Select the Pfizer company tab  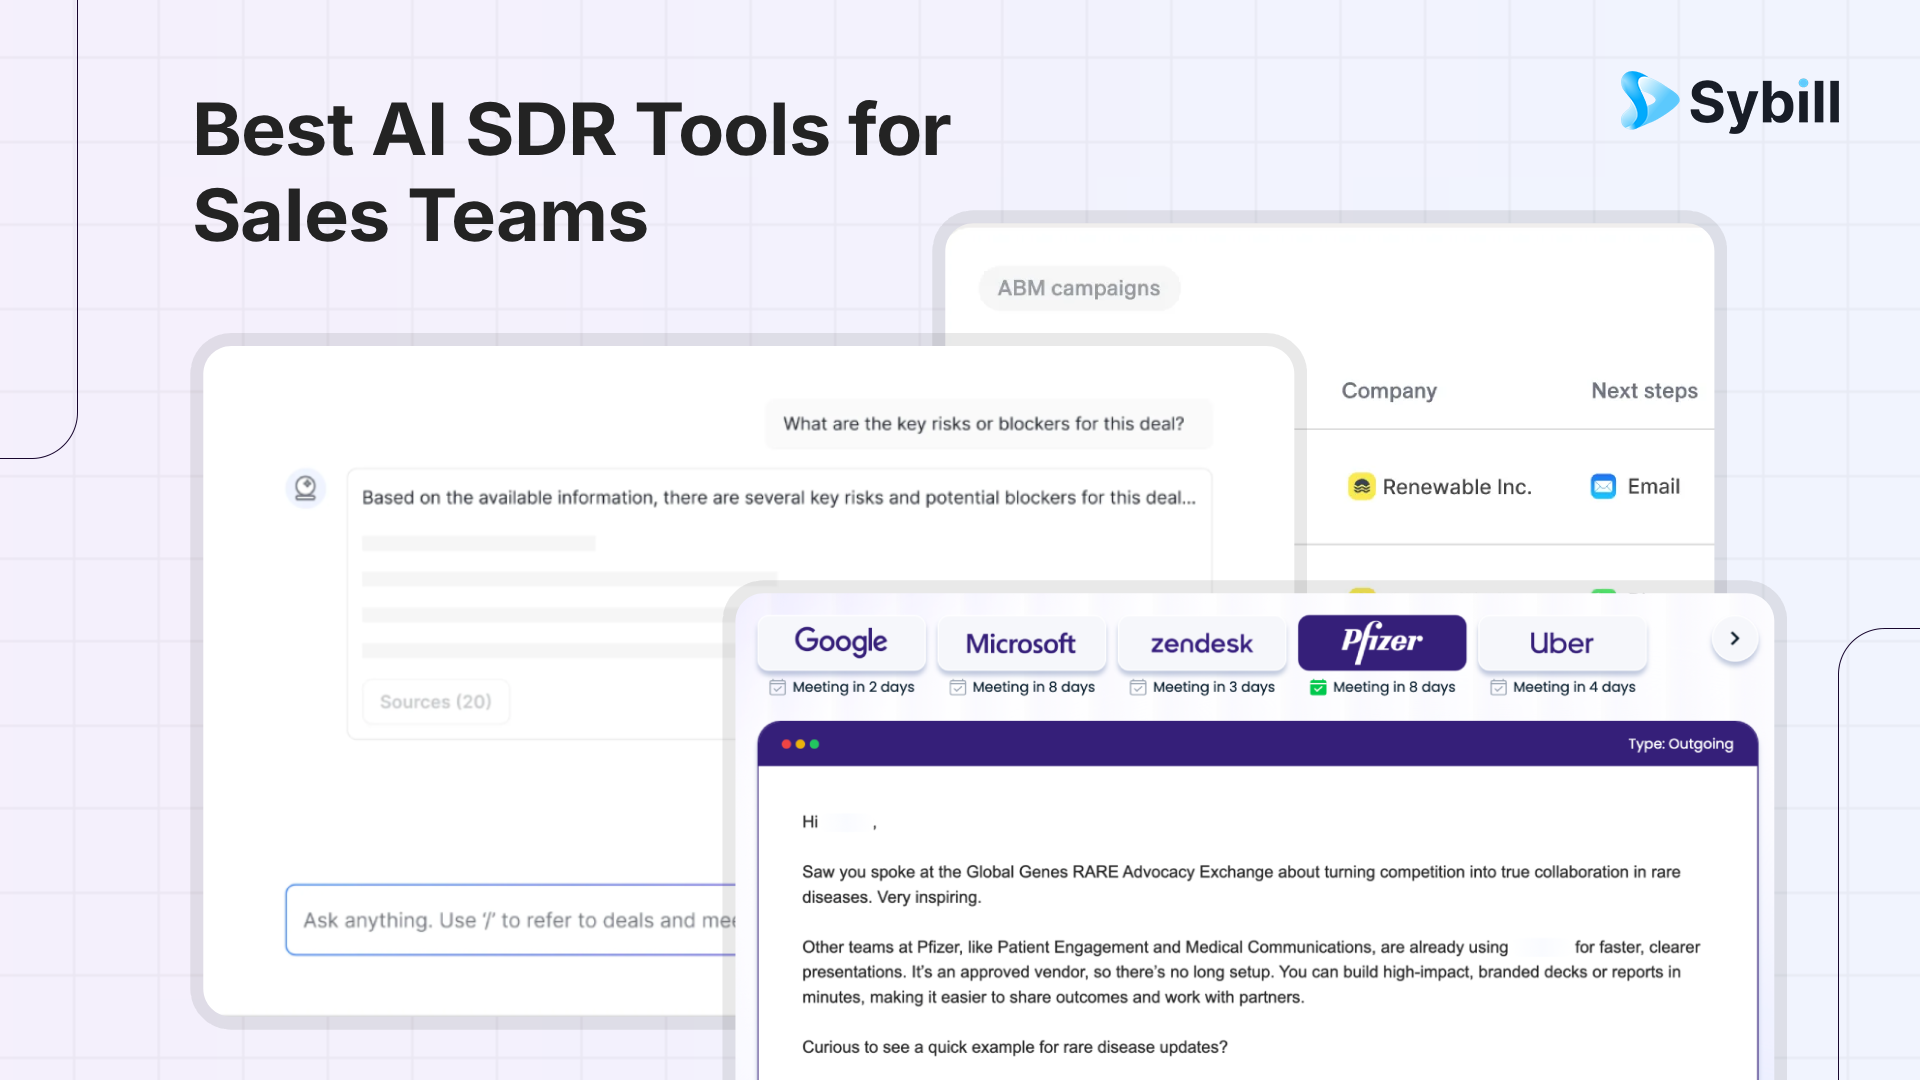pos(1382,642)
